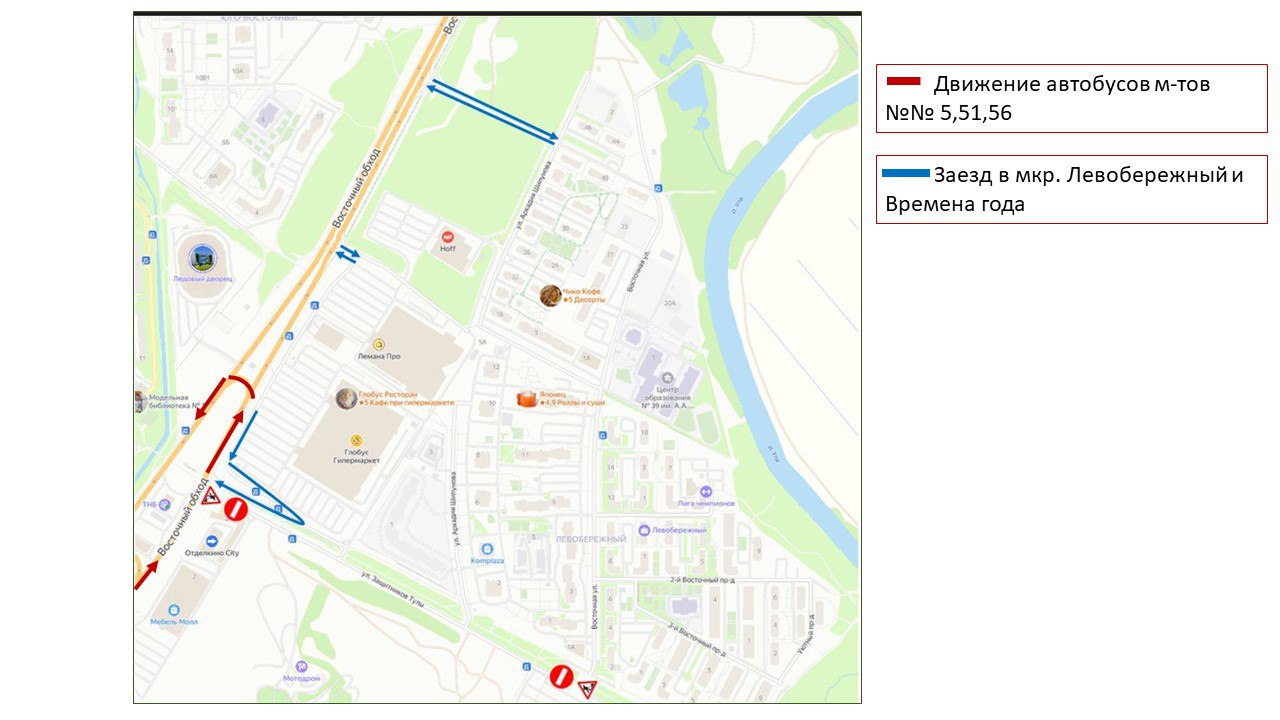
Task: Click the Ледовый дворец arena icon
Action: coord(202,257)
